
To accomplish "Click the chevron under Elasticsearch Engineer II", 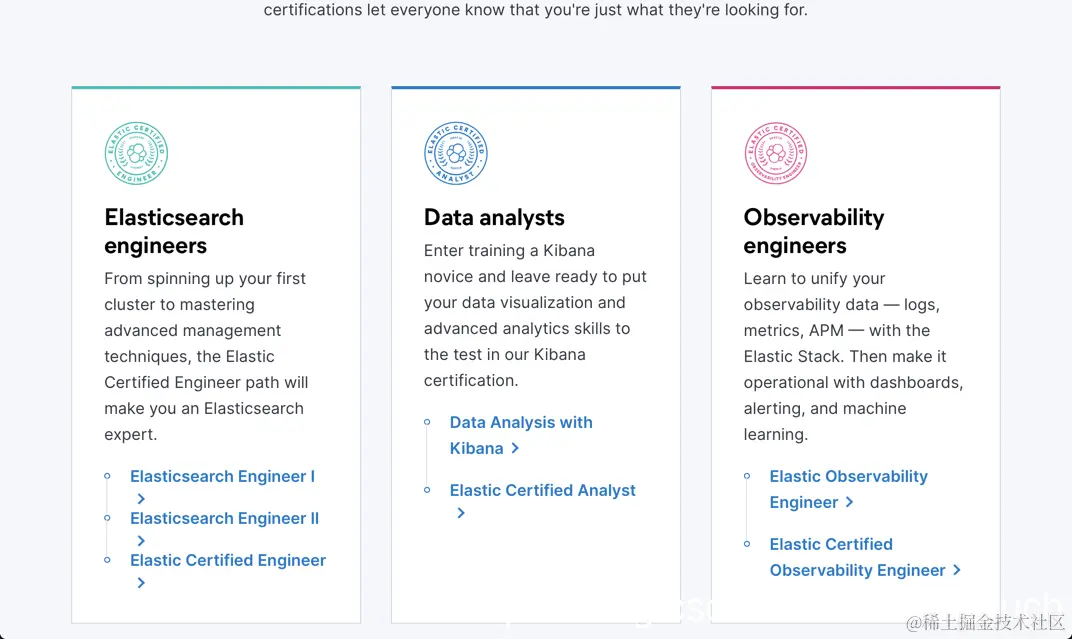I will [x=141, y=540].
